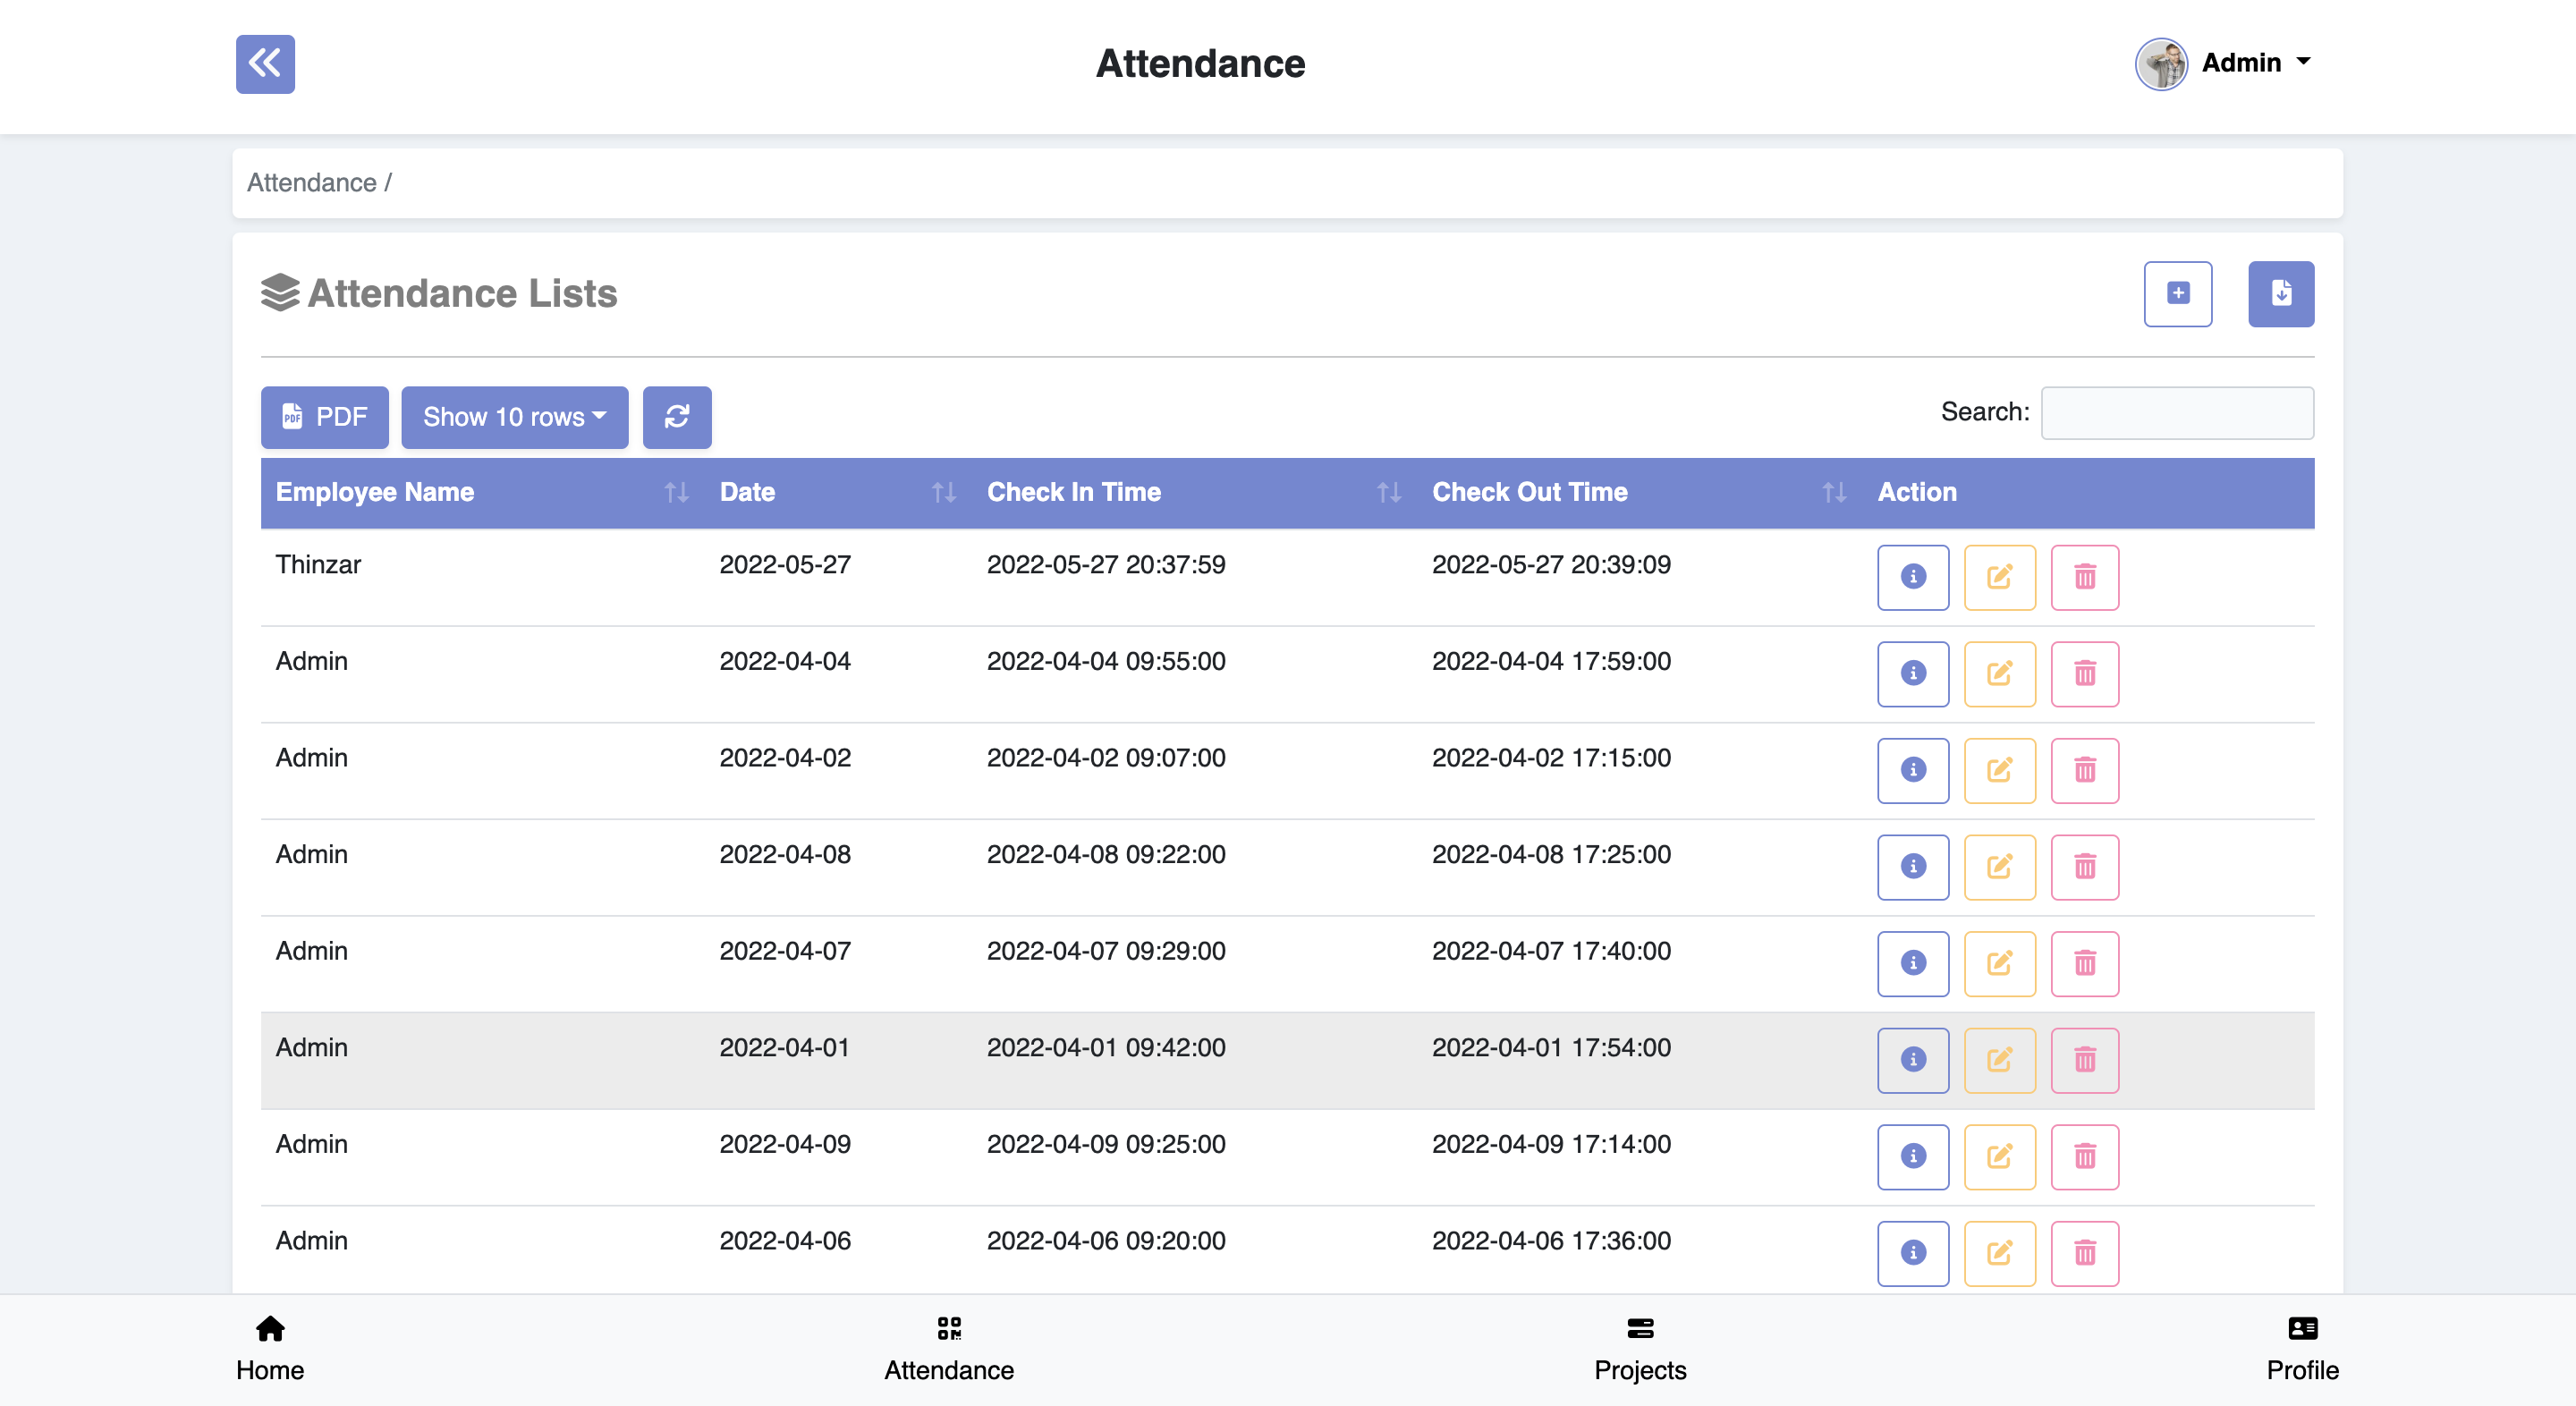Expand the Admin user menu
Screen dimensions: 2576x1406
[x=2226, y=63]
